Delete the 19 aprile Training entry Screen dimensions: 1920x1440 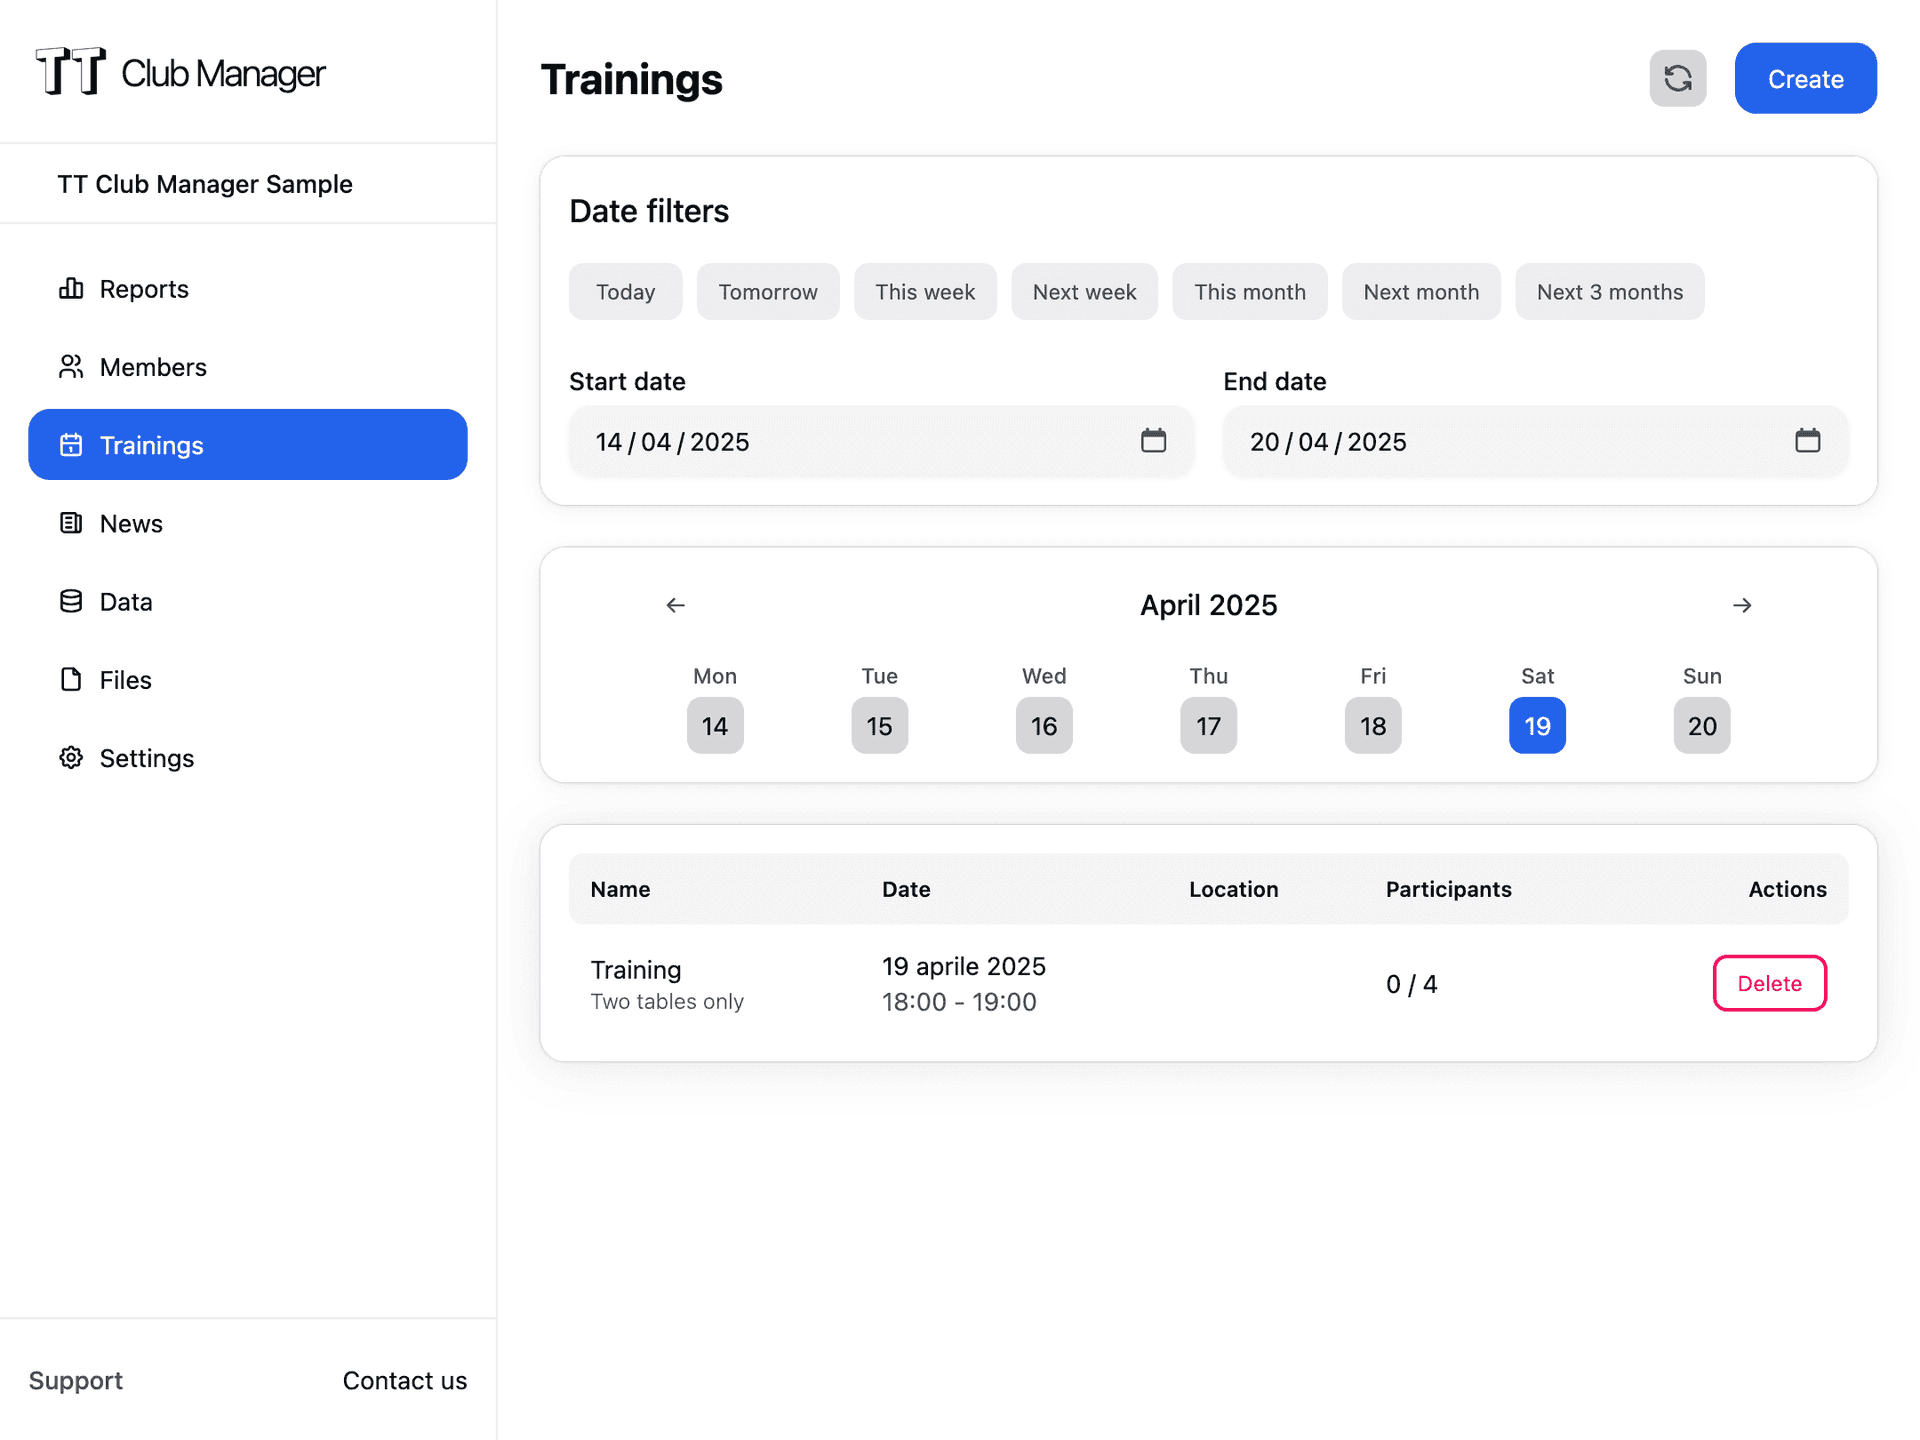click(1769, 984)
